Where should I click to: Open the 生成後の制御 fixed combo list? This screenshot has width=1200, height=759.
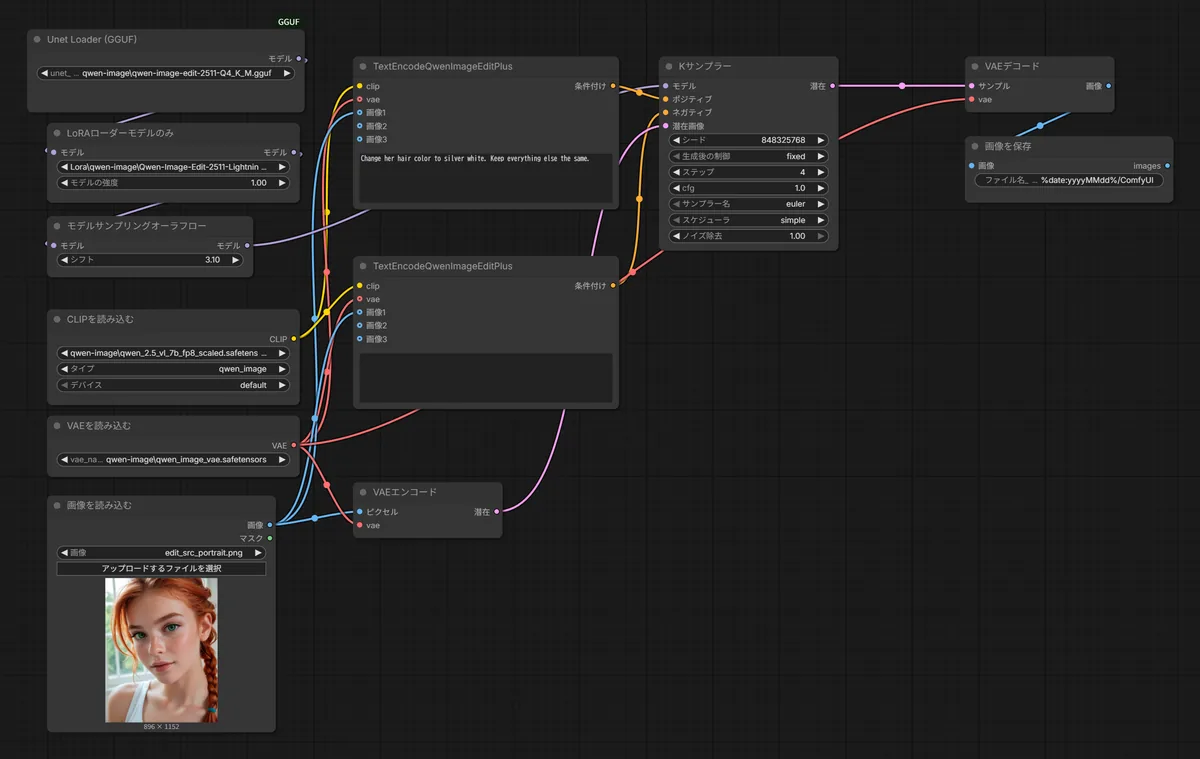pyautogui.click(x=749, y=156)
